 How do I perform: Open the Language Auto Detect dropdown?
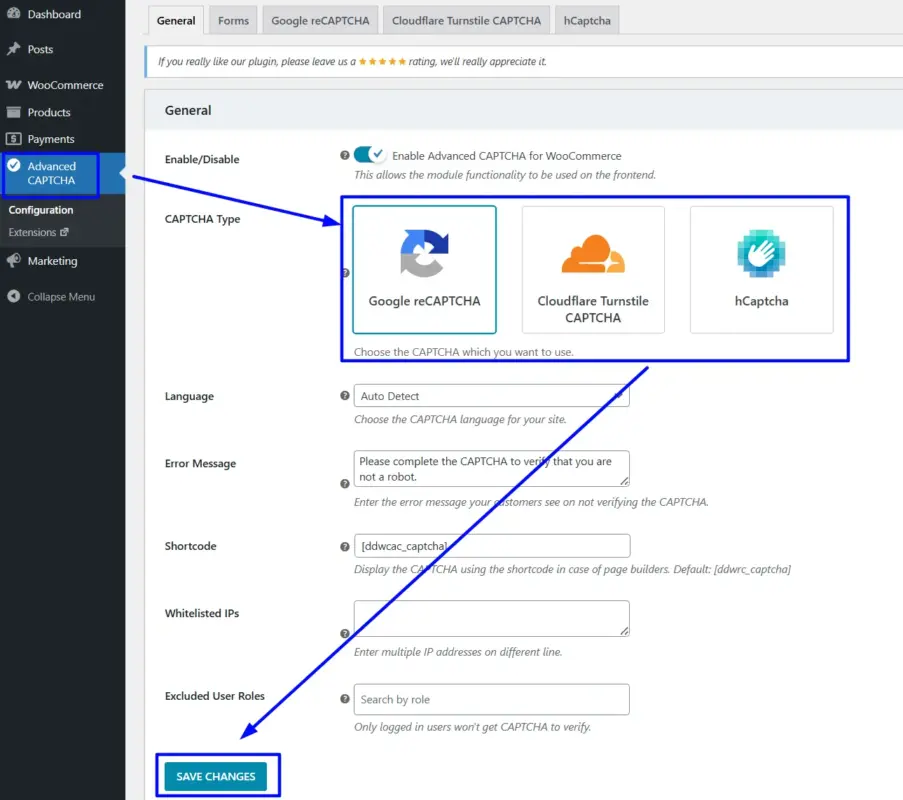[491, 396]
